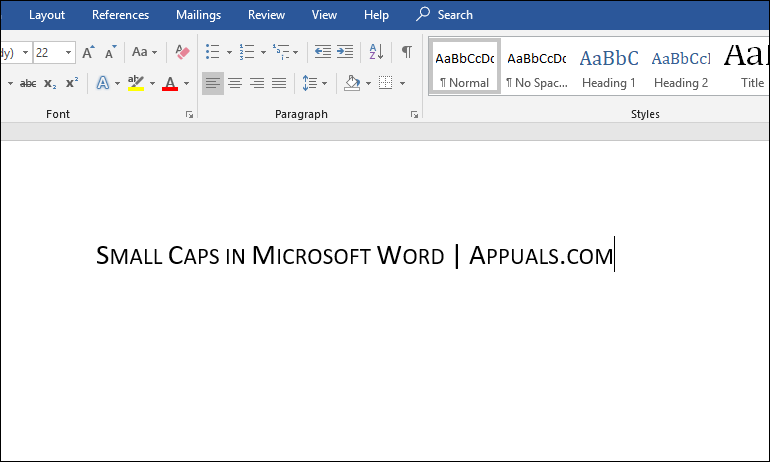Viewport: 770px width, 462px height.
Task: Apply Text Effects and Typography
Action: (103, 83)
